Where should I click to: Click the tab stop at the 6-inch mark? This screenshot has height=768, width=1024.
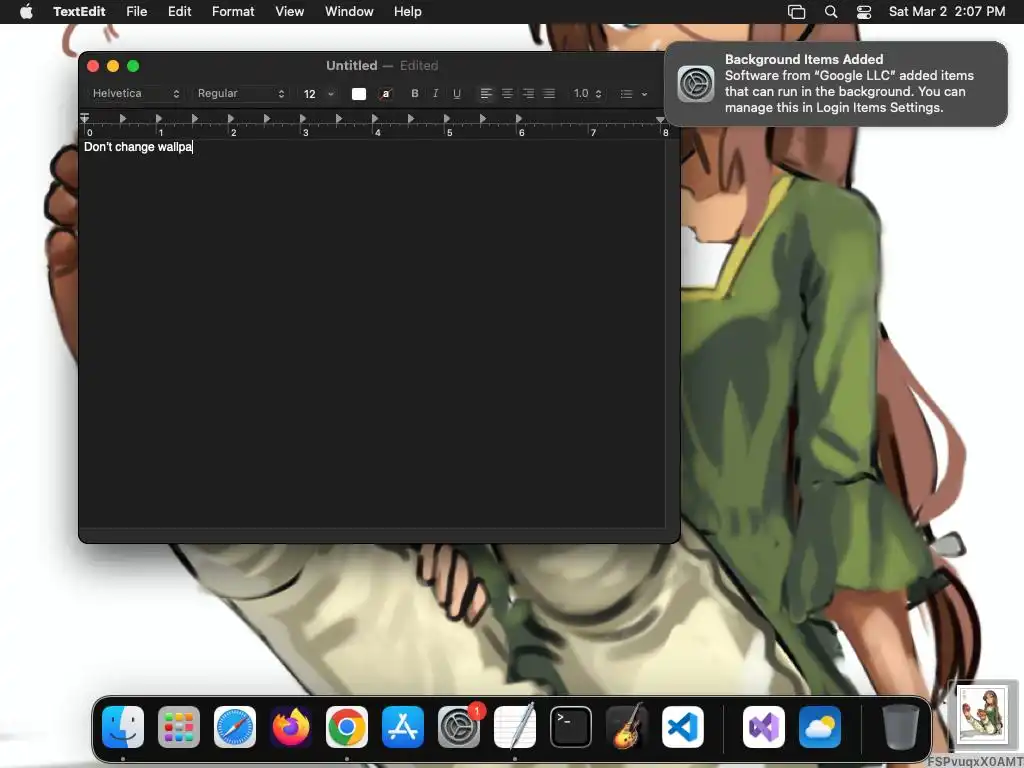point(519,119)
